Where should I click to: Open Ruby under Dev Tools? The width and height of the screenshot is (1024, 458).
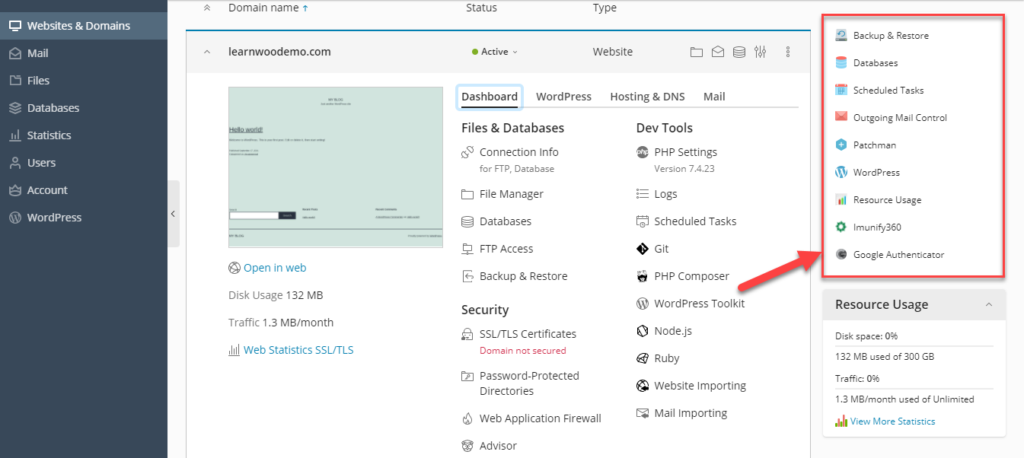tap(667, 359)
